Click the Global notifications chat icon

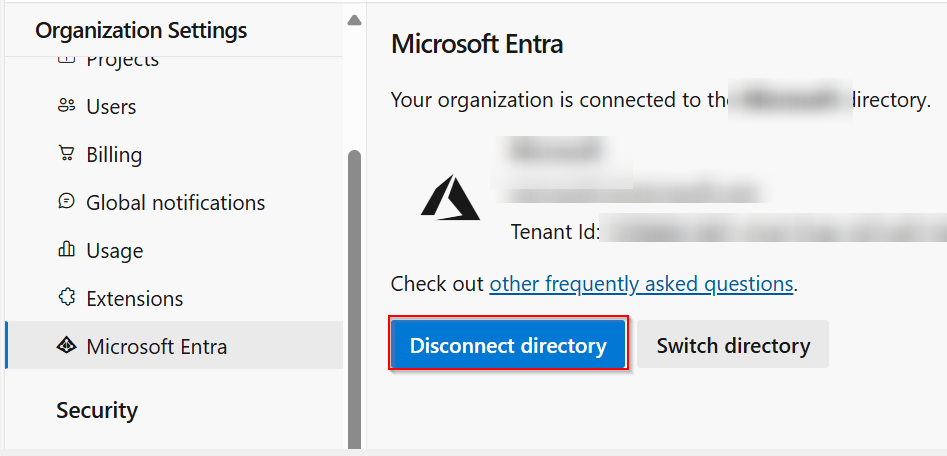66,202
